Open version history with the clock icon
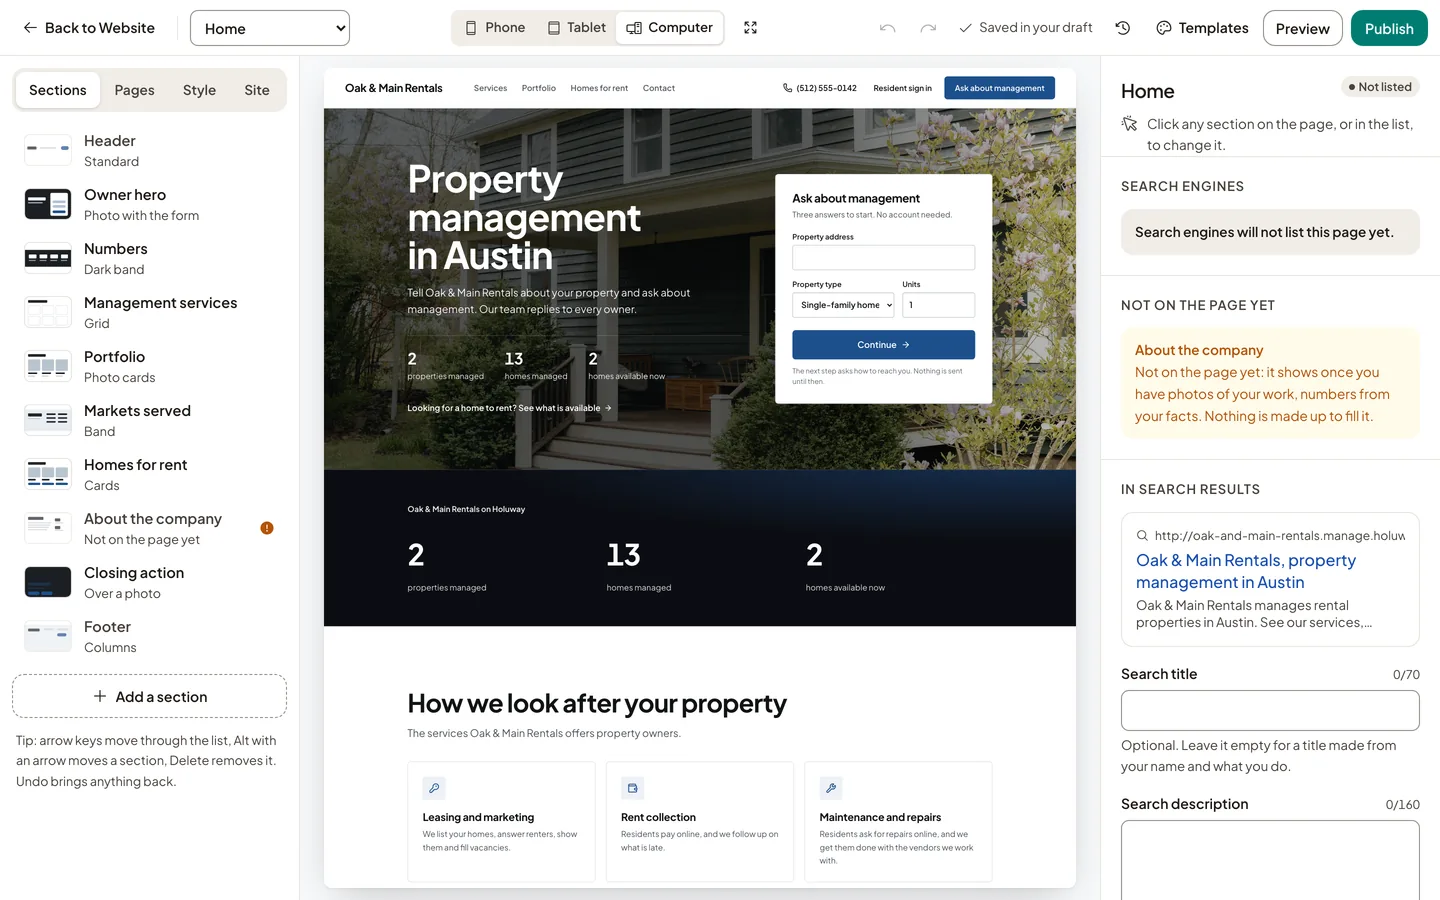This screenshot has height=900, width=1440. [x=1123, y=28]
